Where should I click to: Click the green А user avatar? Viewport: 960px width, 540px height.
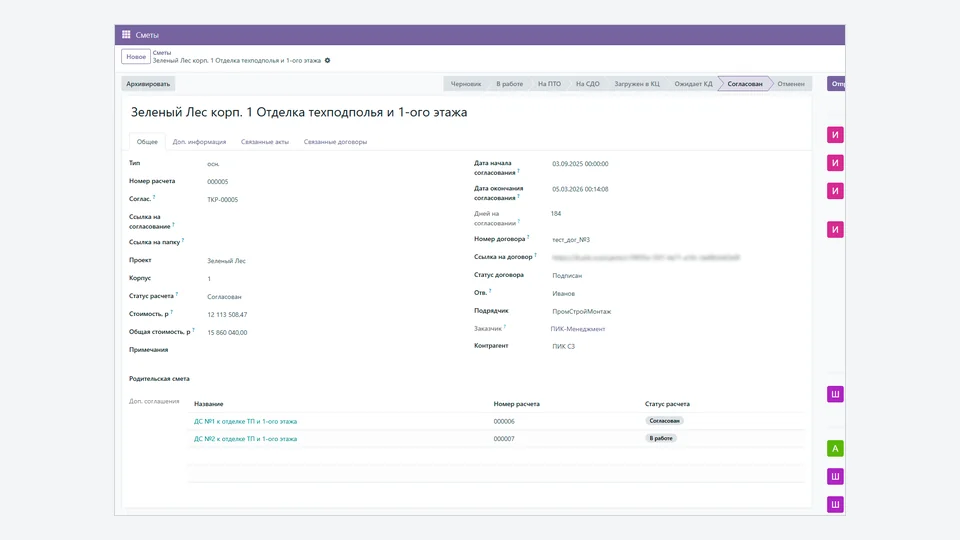(835, 448)
